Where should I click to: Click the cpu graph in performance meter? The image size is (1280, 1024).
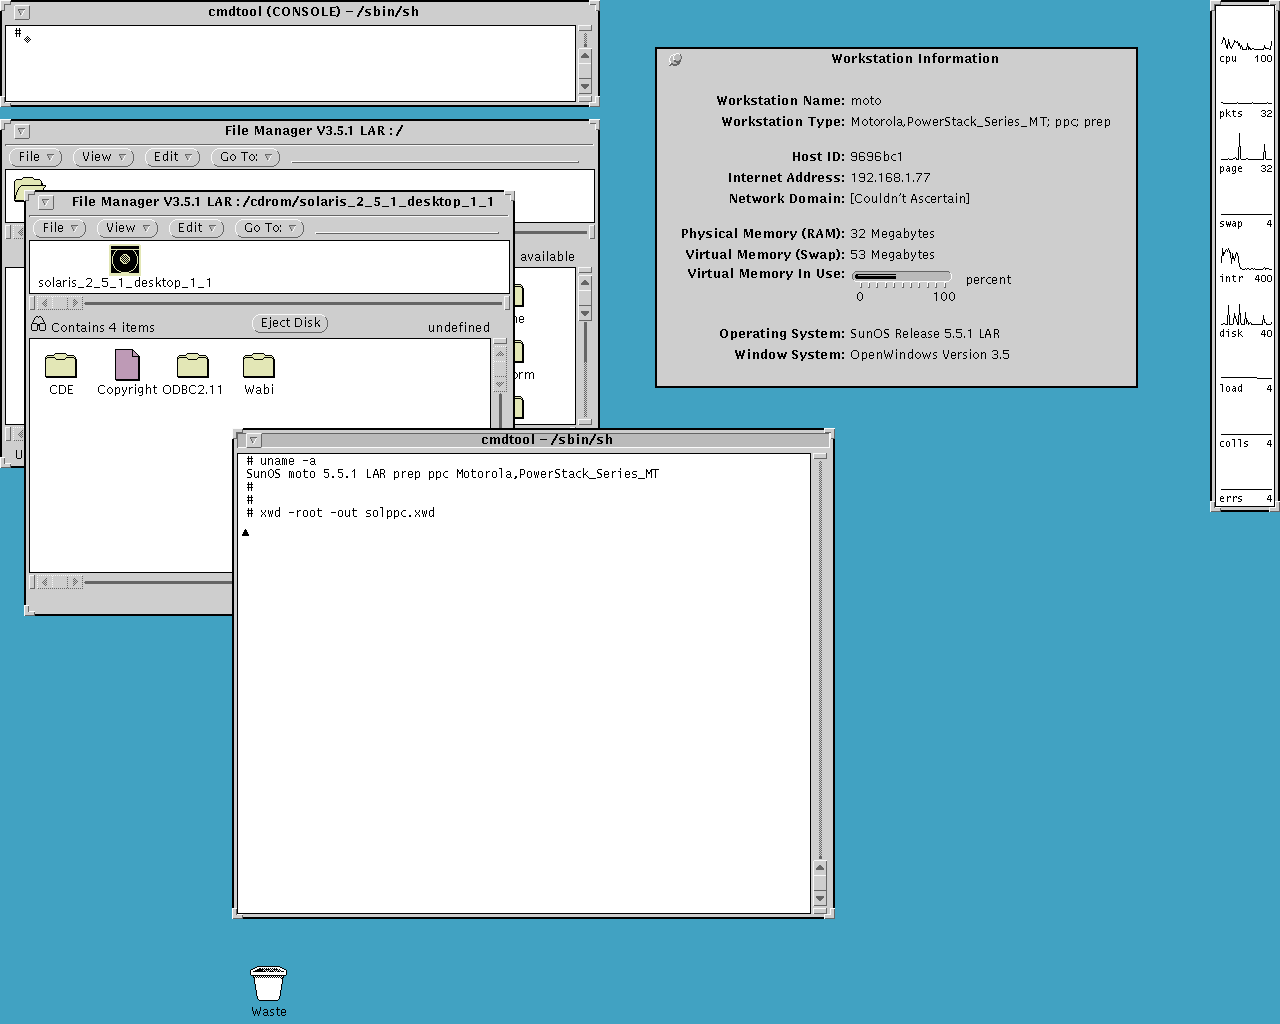click(1245, 44)
